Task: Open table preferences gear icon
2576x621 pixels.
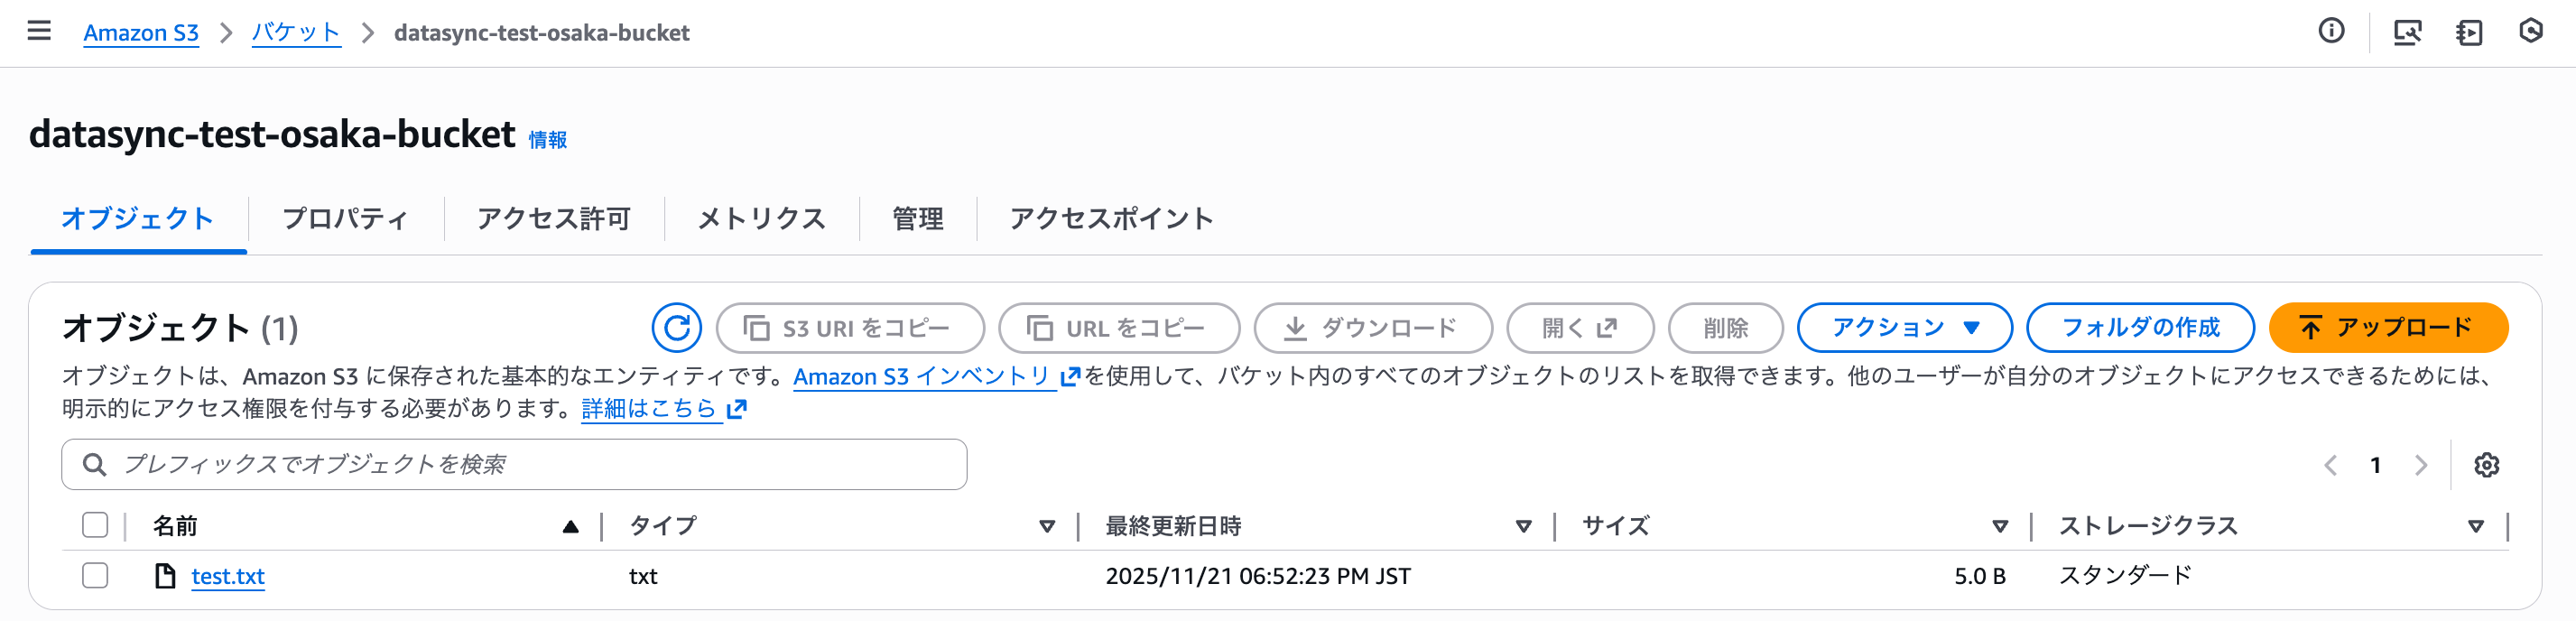Action: coord(2486,465)
